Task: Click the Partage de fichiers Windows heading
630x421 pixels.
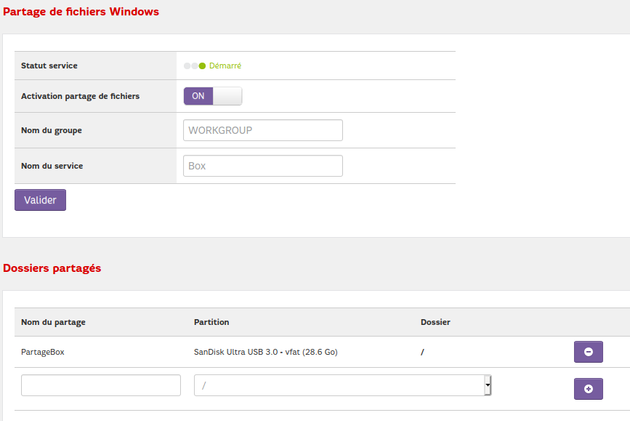Action: pyautogui.click(x=81, y=11)
